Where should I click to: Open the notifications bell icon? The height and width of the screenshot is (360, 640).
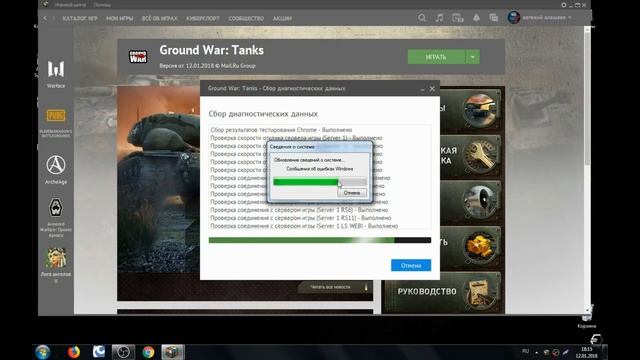(x=476, y=18)
